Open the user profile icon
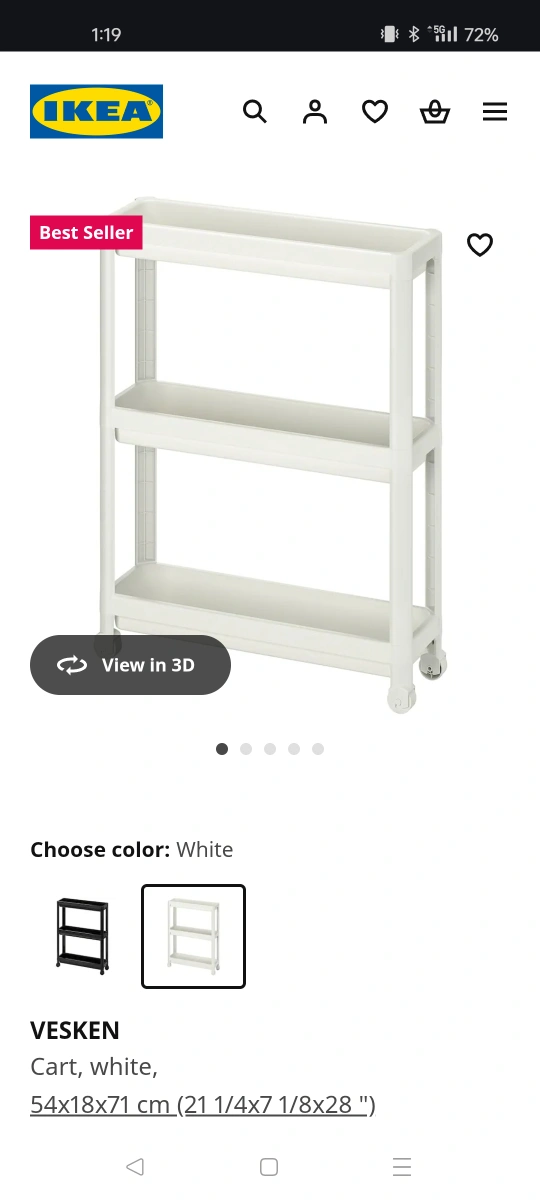The height and width of the screenshot is (1200, 540). (x=315, y=111)
